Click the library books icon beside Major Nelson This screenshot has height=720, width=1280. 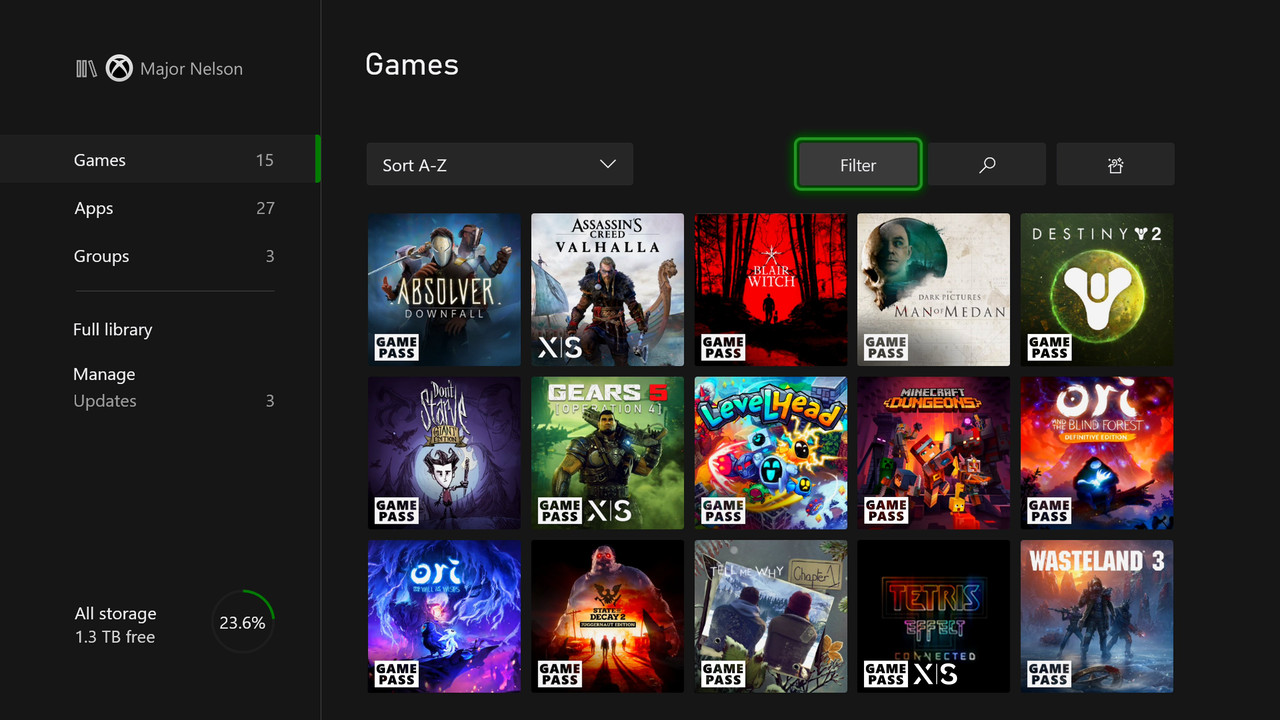click(86, 69)
